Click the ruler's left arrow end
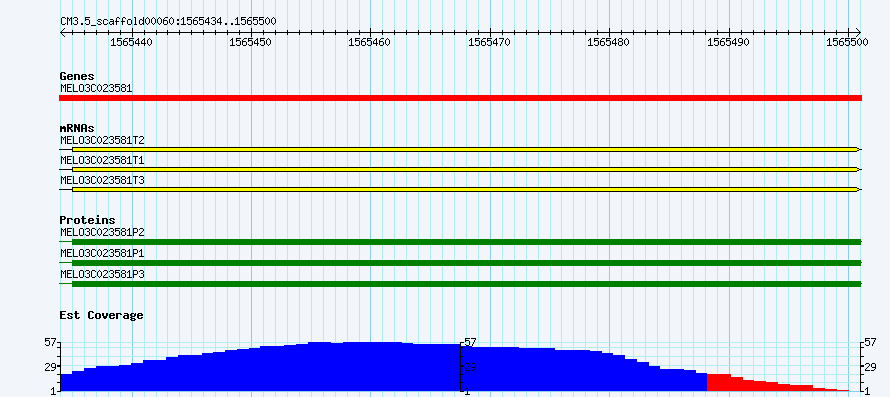890x397 pixels. click(x=63, y=32)
